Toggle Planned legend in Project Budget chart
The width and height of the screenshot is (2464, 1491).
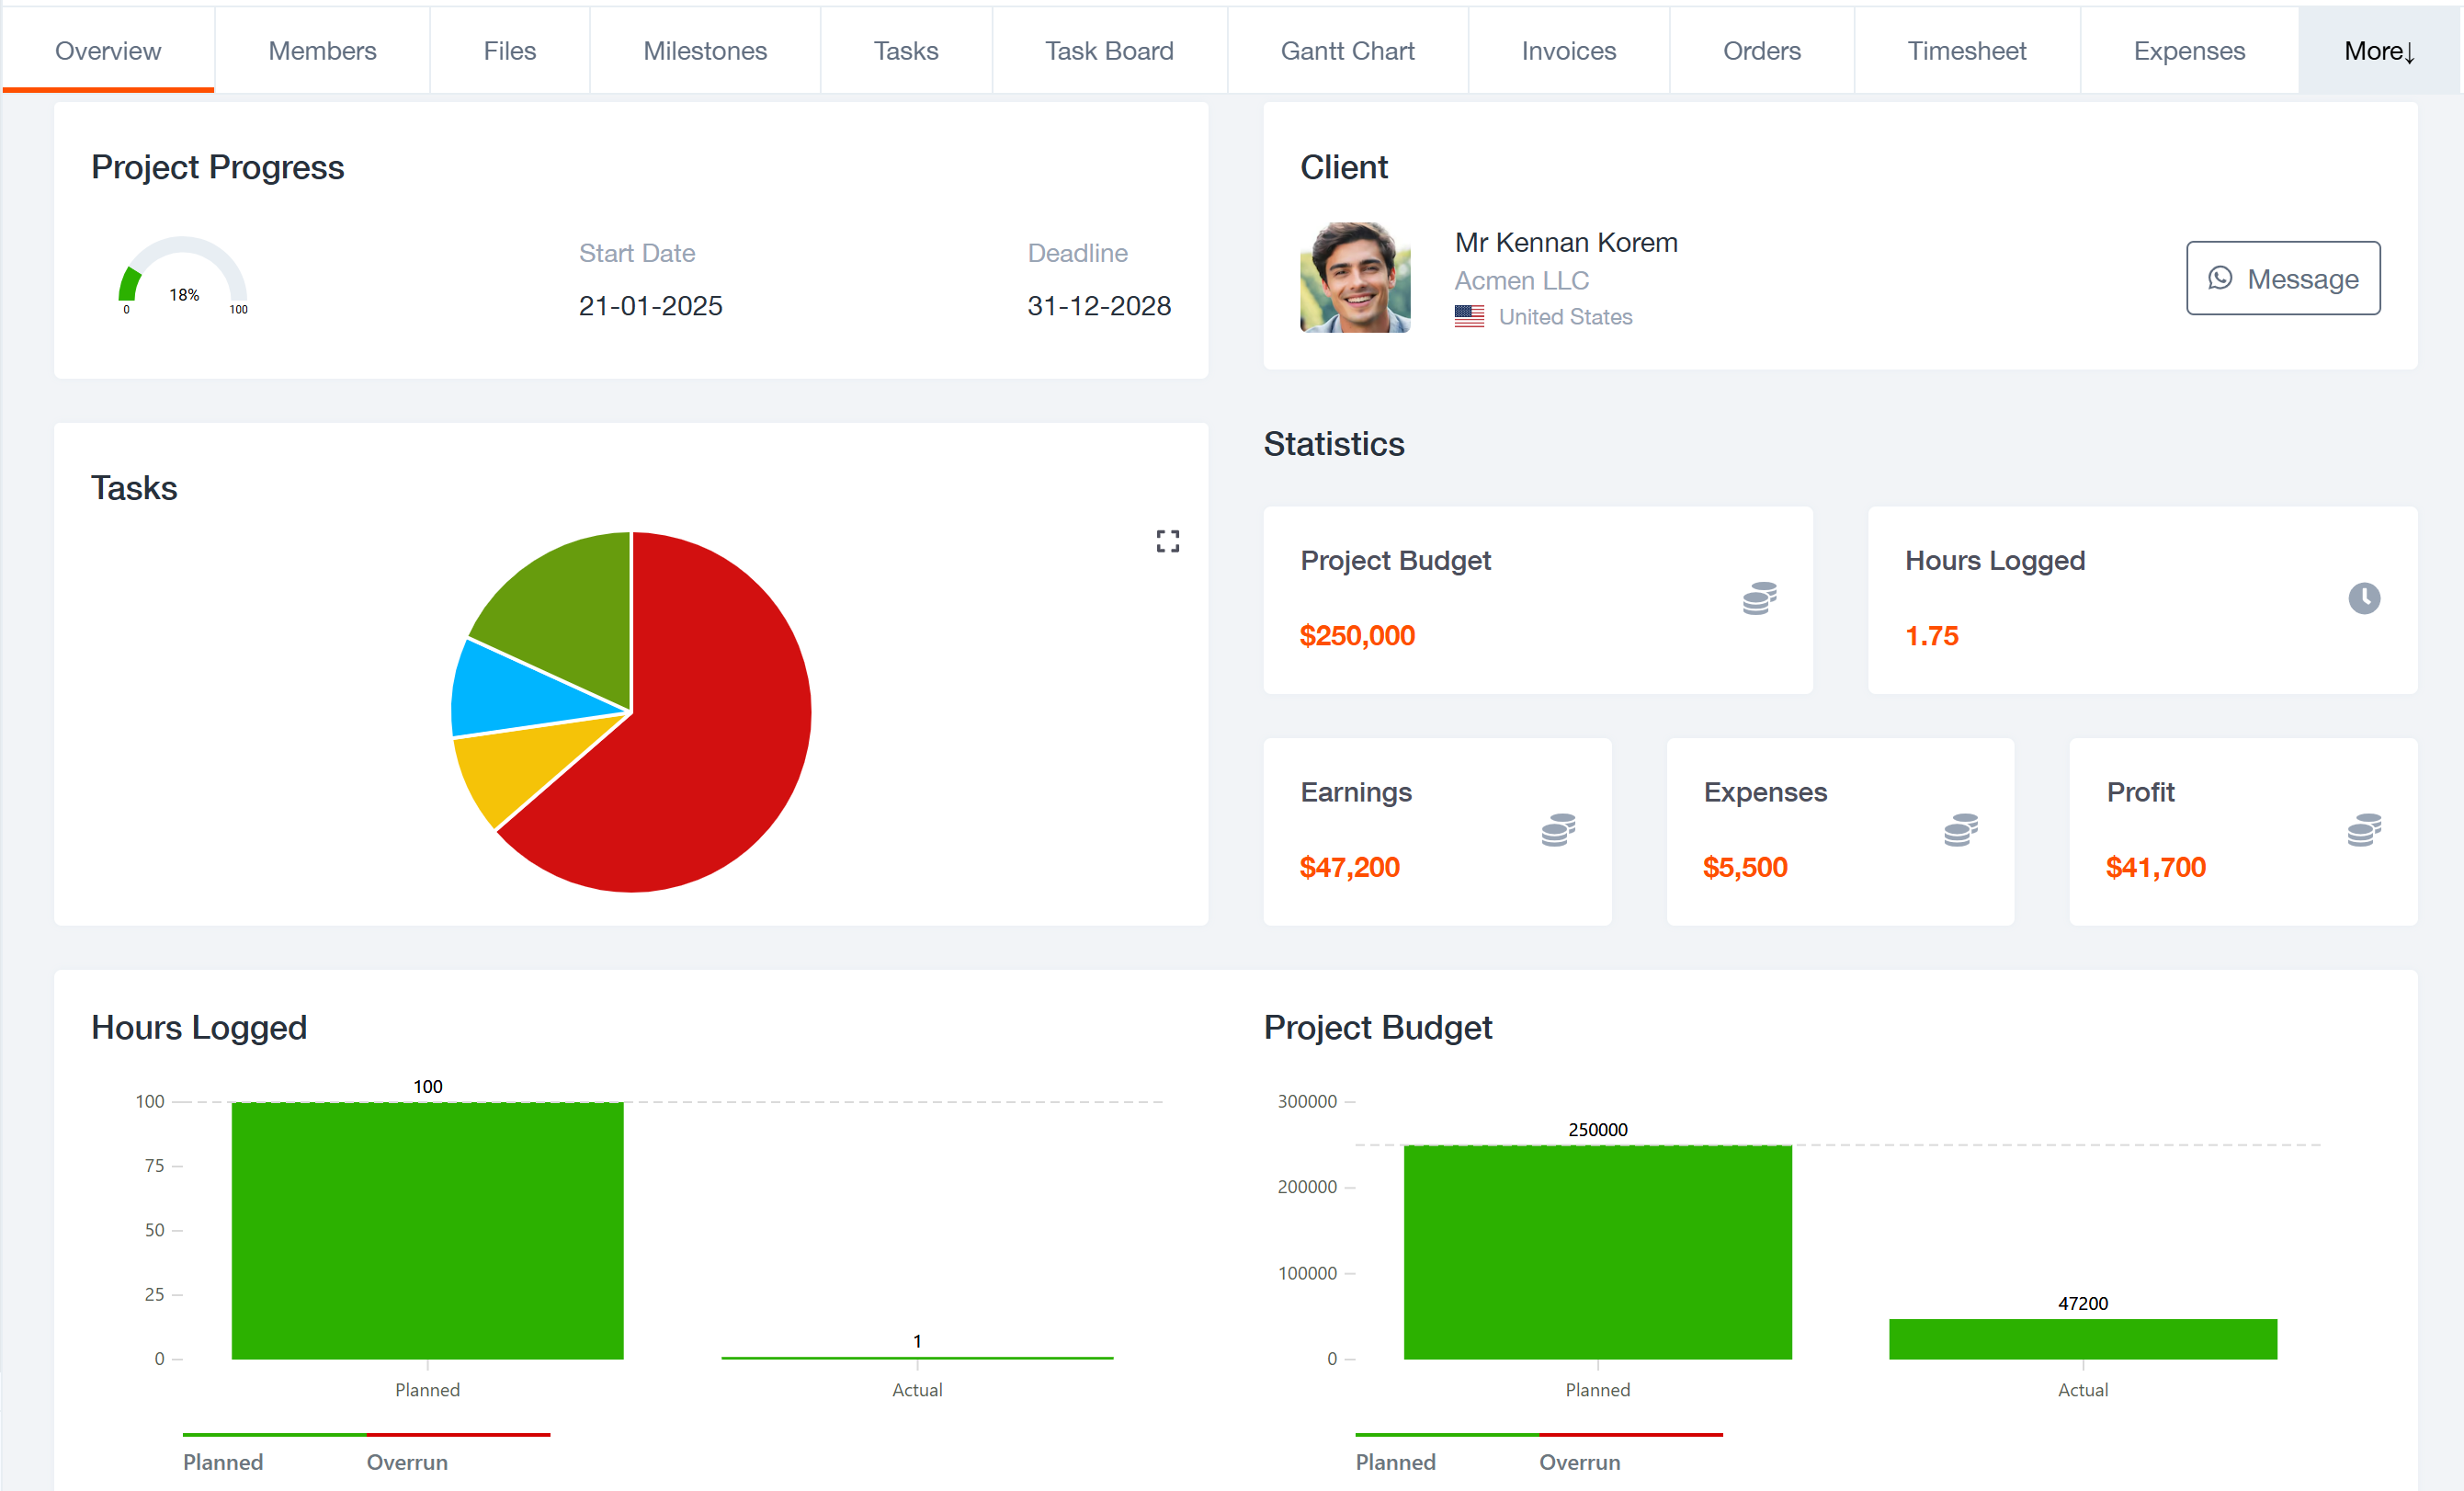[1395, 1461]
